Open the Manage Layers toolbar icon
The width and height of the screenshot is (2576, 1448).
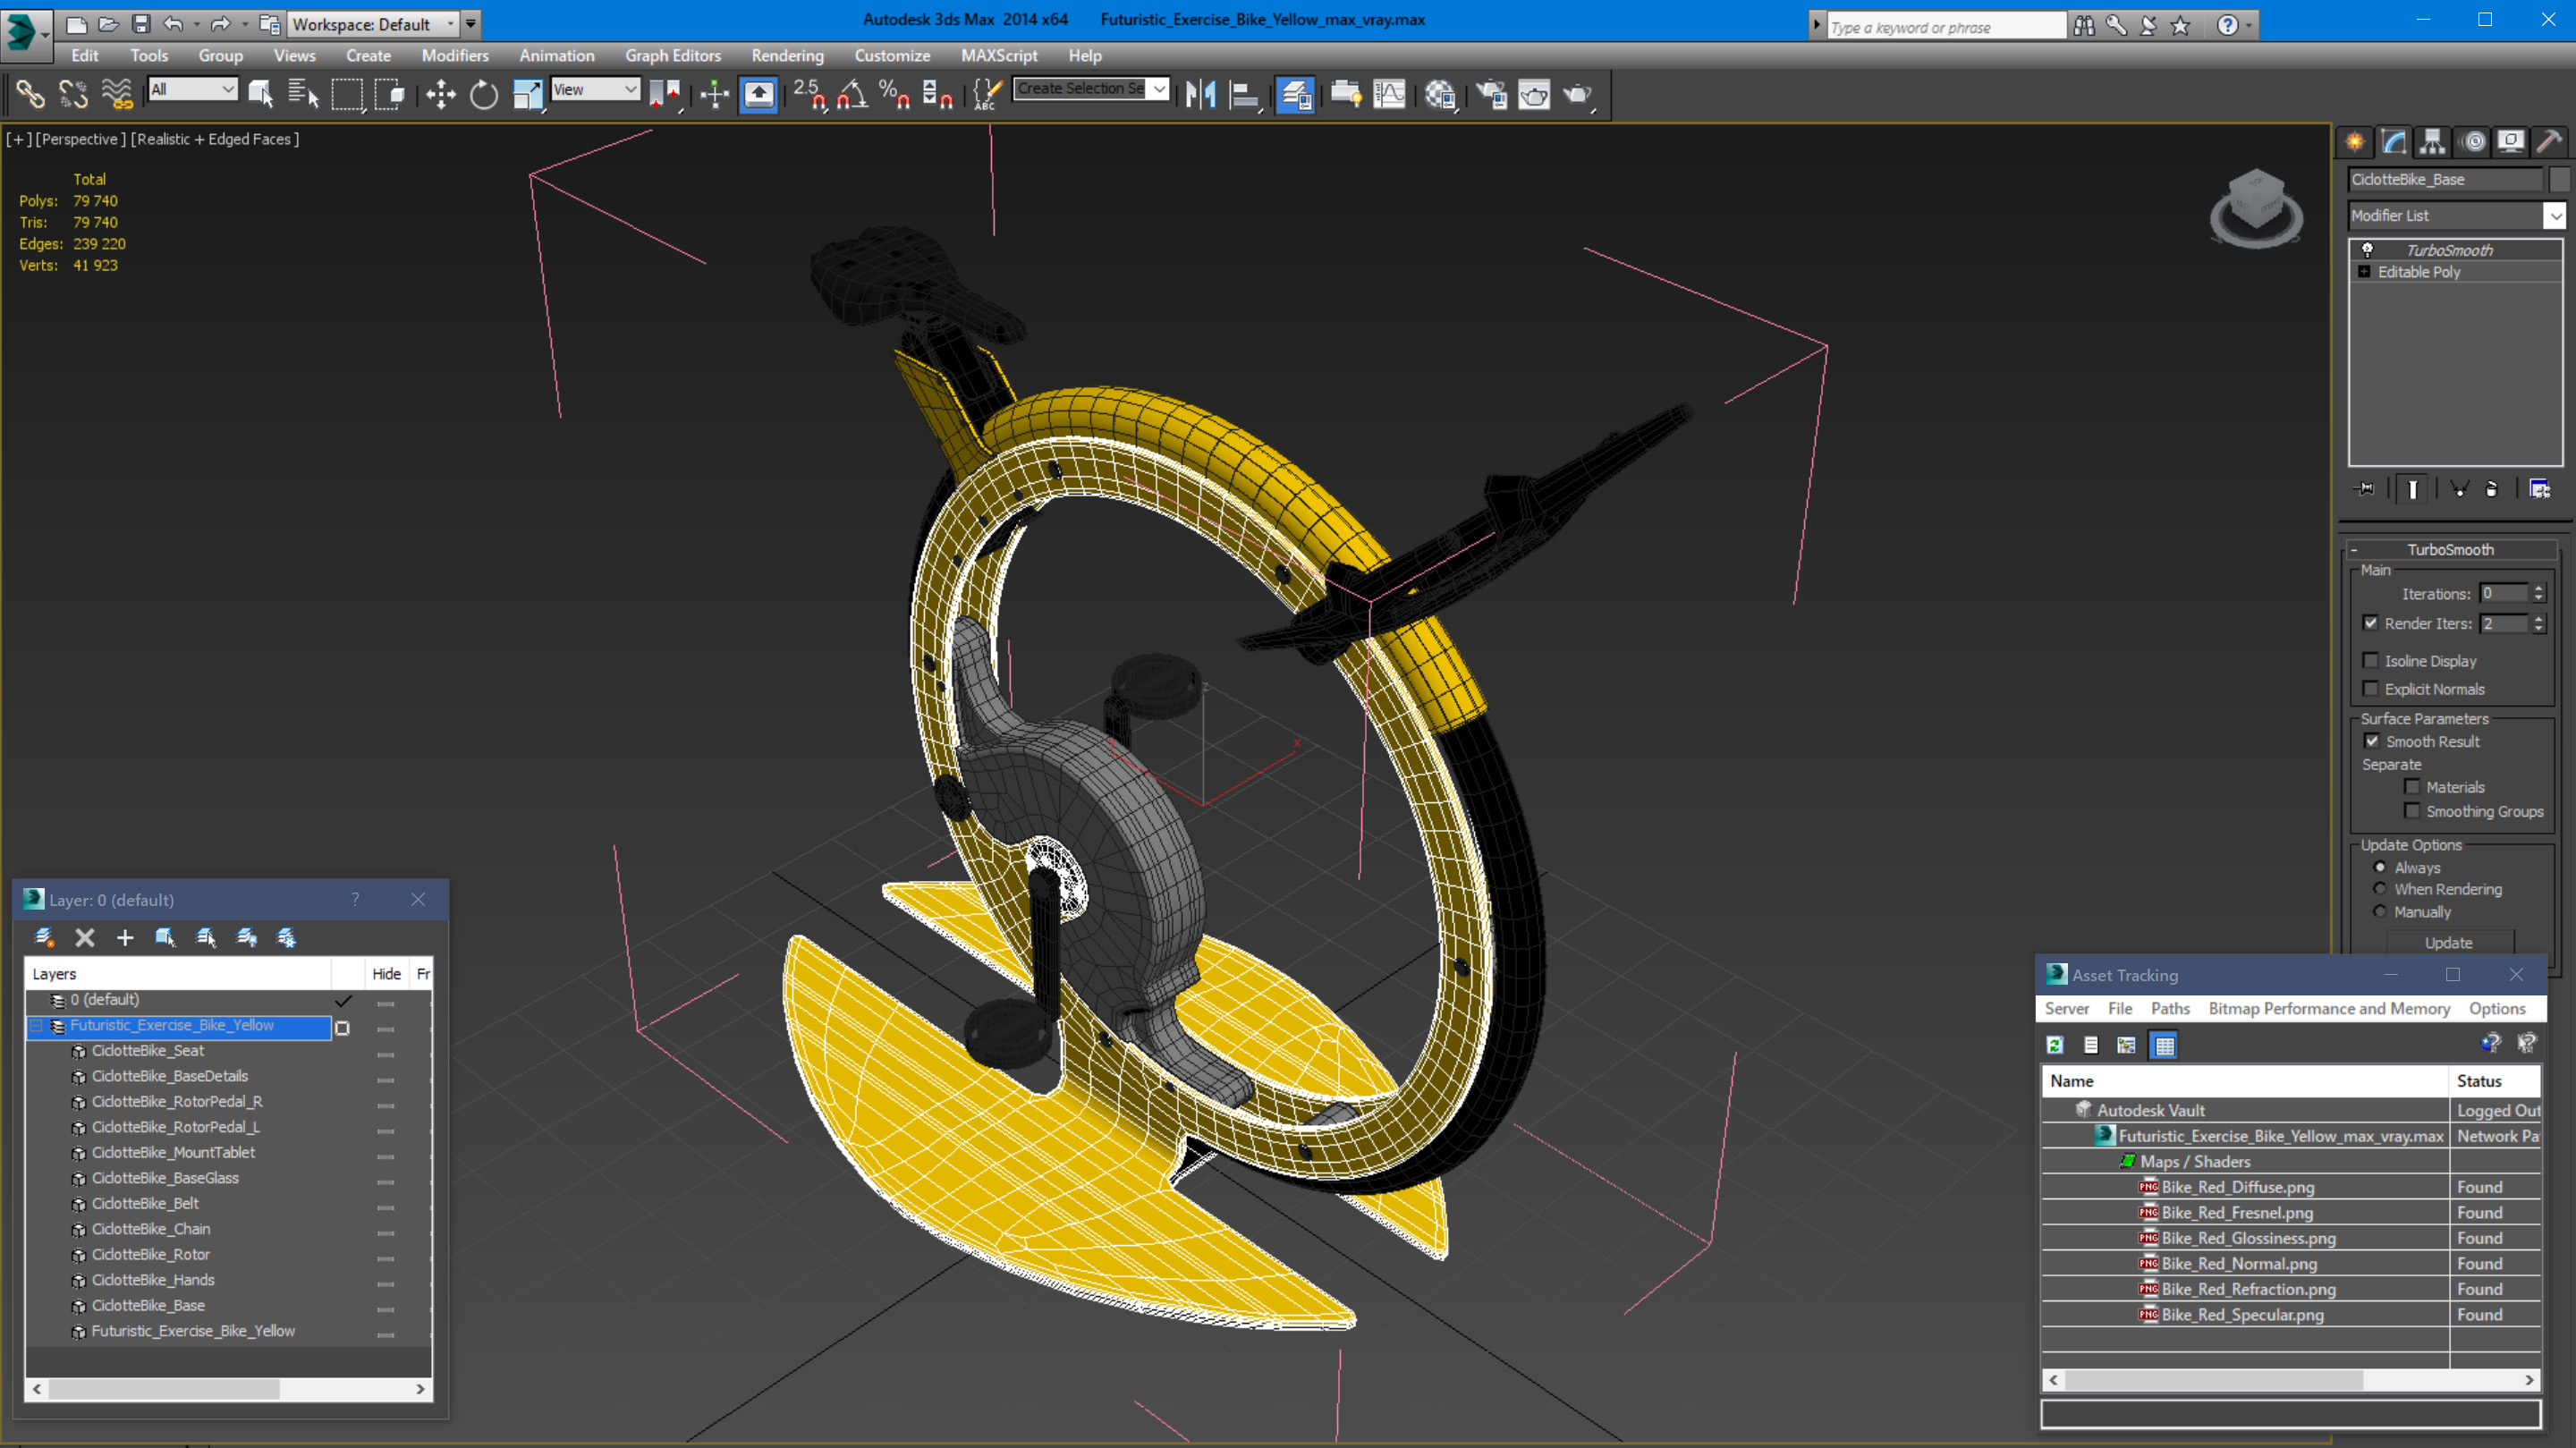click(1295, 94)
